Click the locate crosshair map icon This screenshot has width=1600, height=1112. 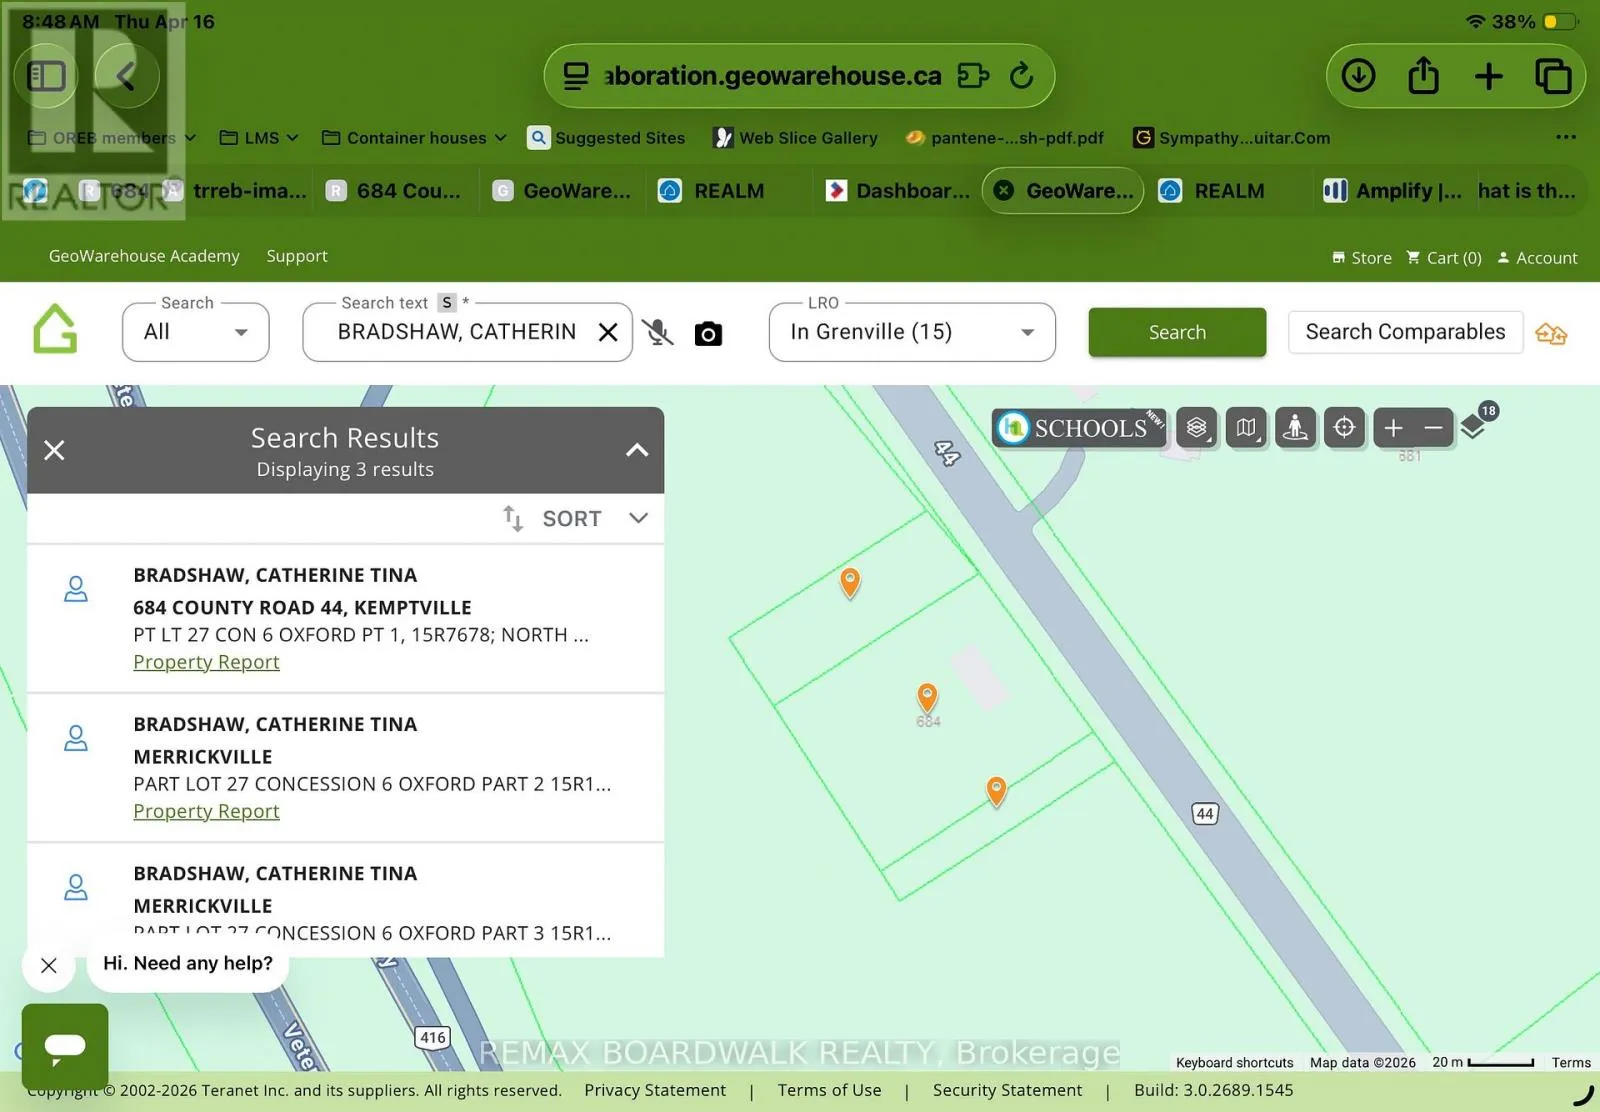[x=1344, y=428]
